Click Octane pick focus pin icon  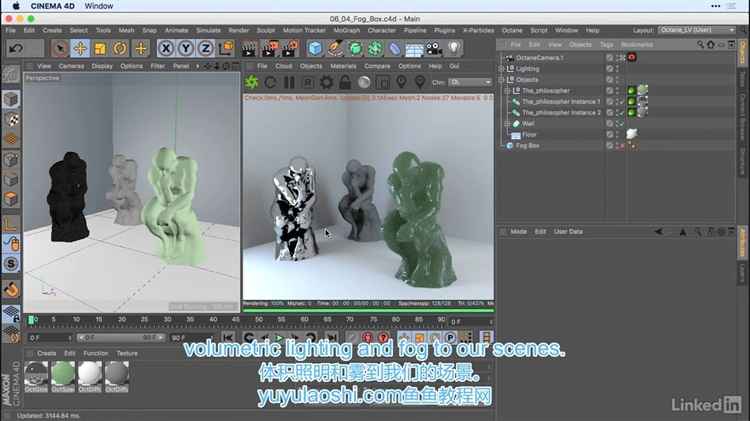[401, 82]
